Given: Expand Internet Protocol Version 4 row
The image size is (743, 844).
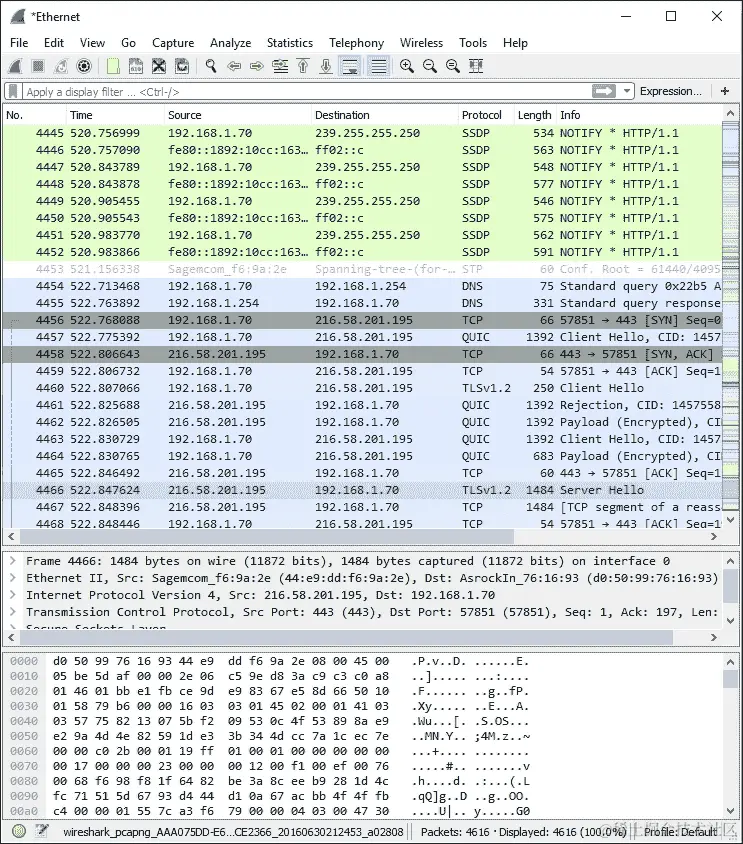Looking at the screenshot, I should (12, 595).
